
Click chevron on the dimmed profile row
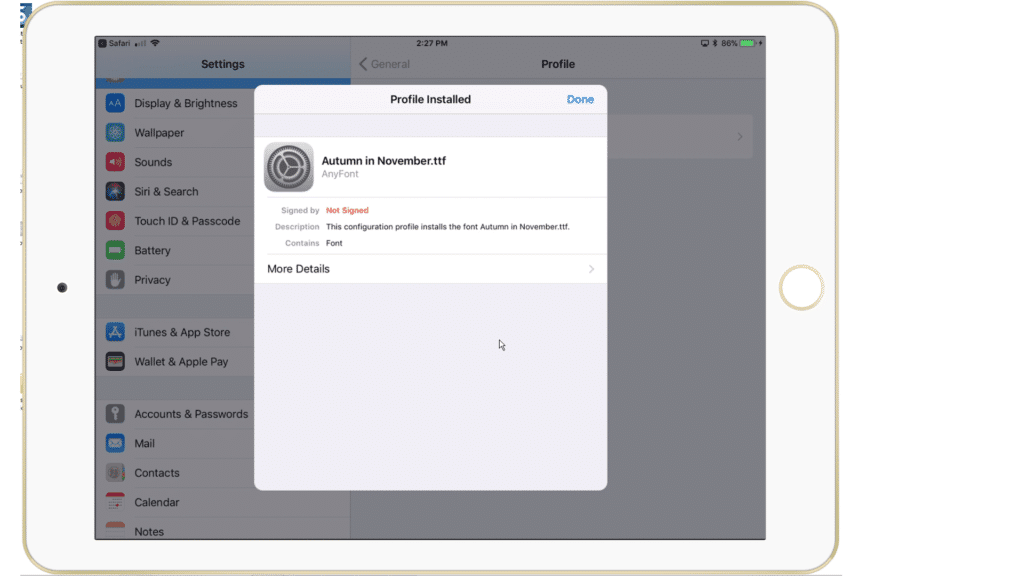tap(739, 136)
